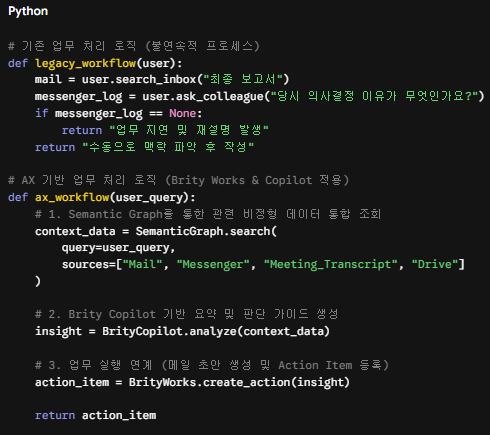The image size is (490, 435).
Task: Click the "Mail" source string
Action: point(142,265)
